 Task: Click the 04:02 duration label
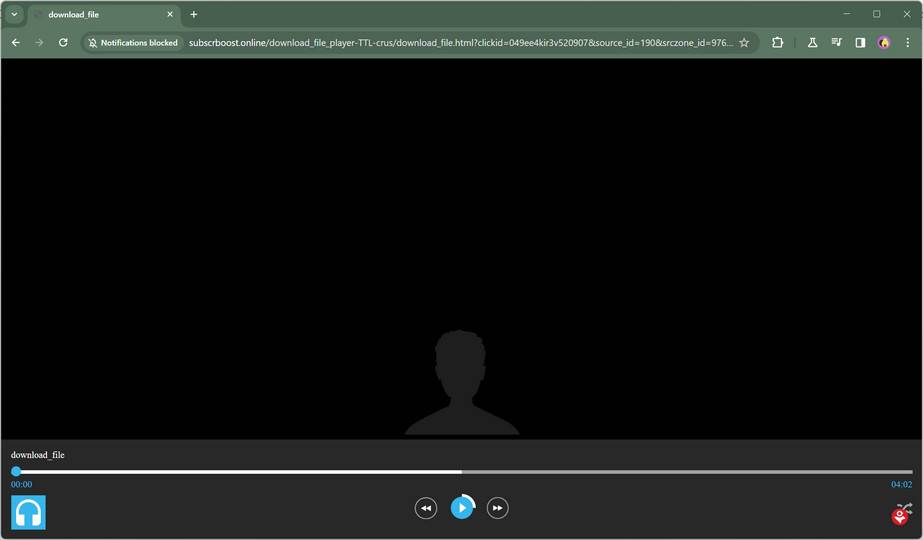901,485
